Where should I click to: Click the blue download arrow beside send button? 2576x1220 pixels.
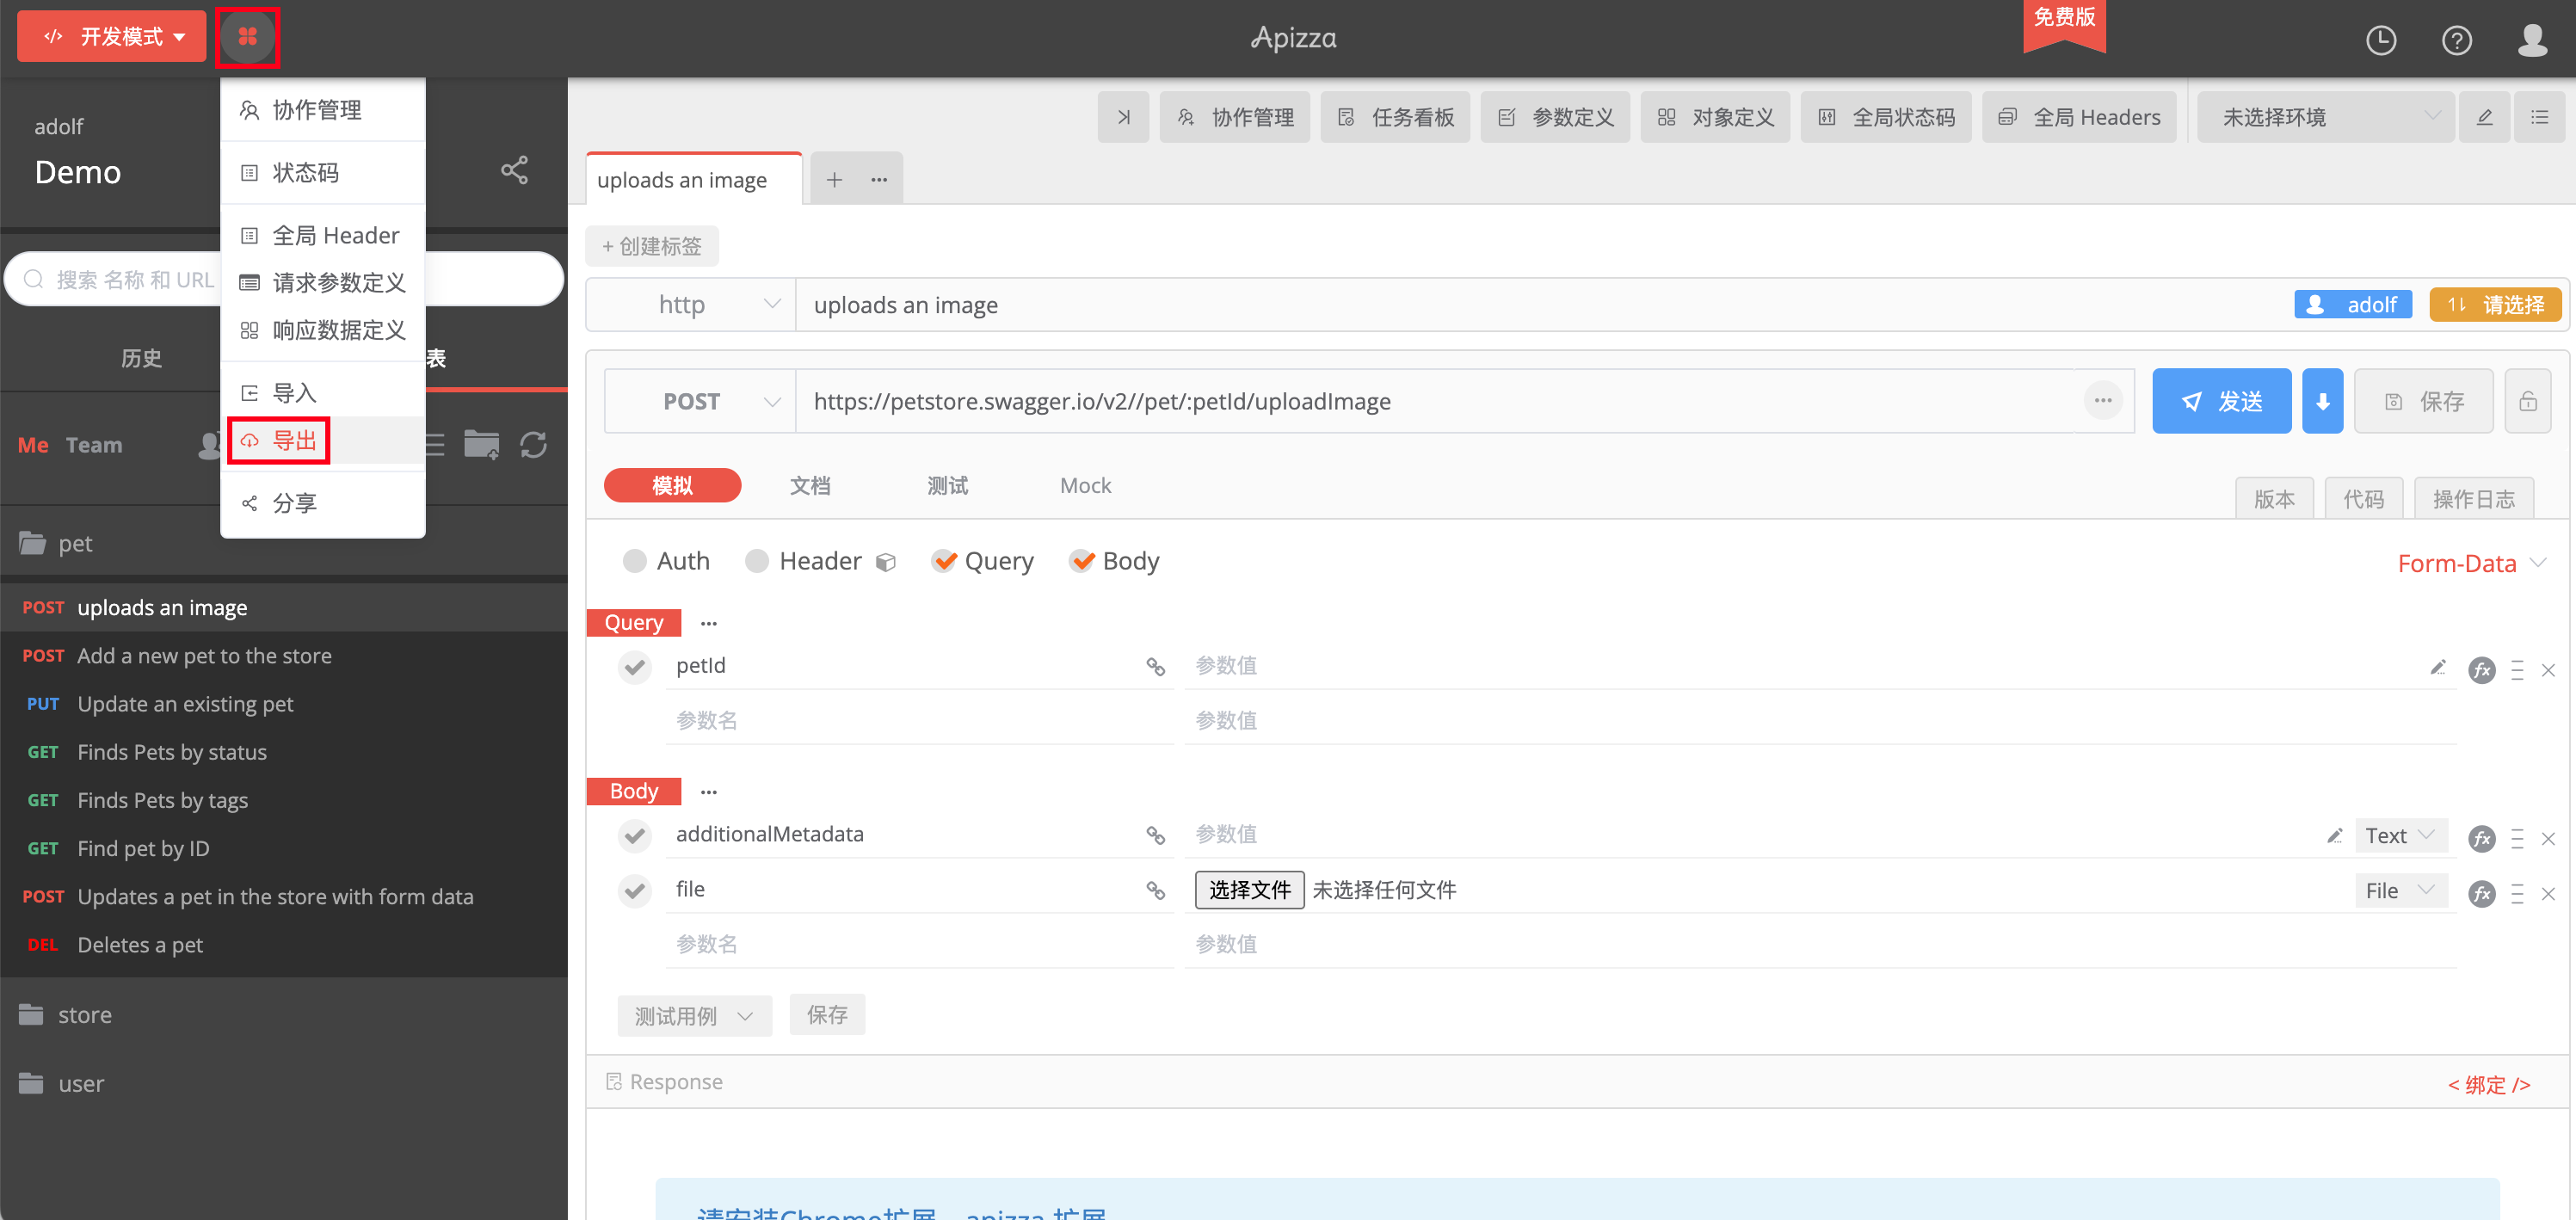pos(2322,402)
